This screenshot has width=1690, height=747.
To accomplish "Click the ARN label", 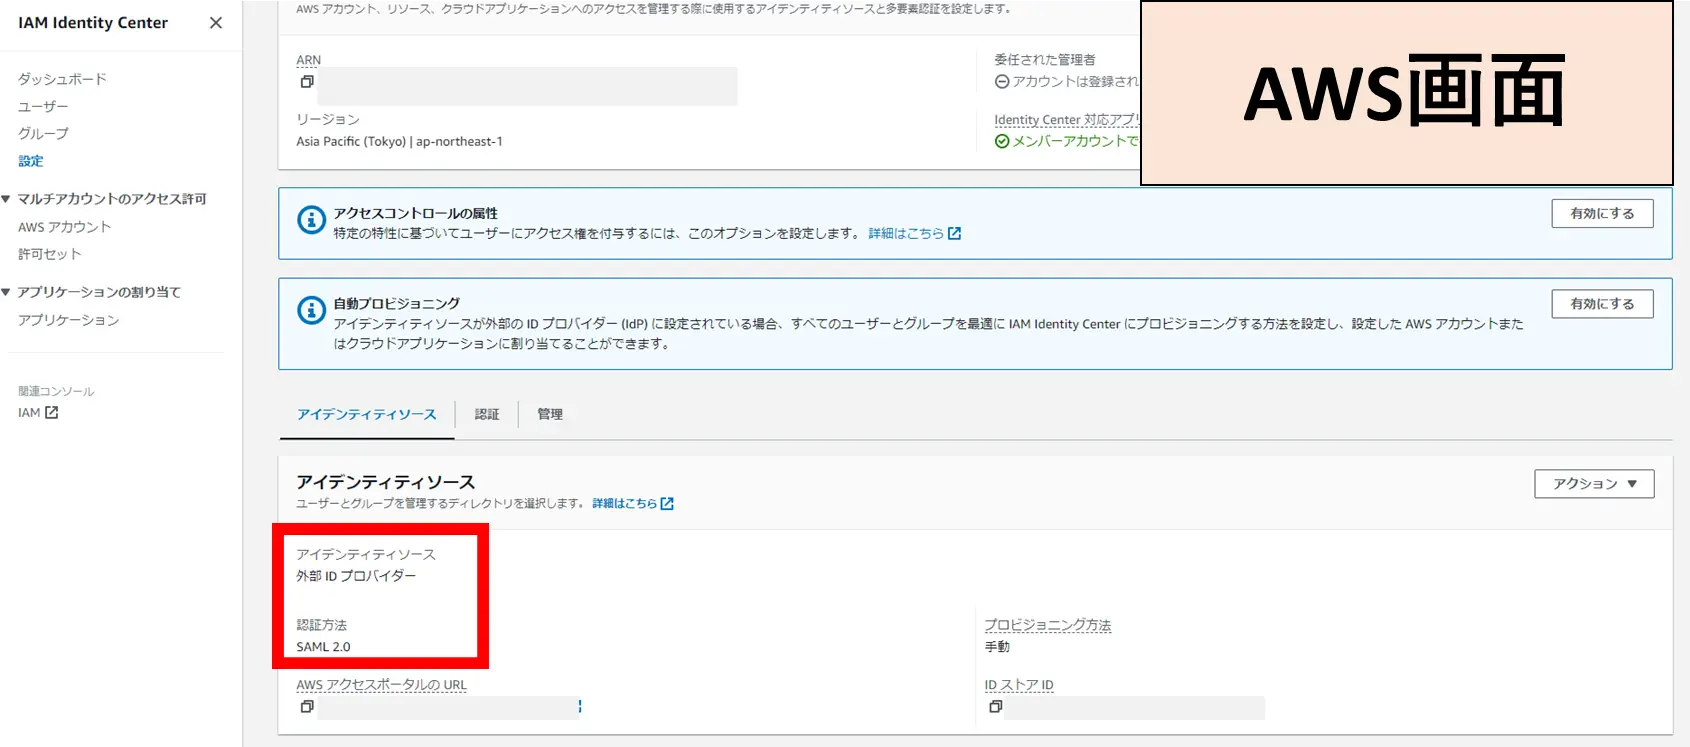I will (308, 60).
